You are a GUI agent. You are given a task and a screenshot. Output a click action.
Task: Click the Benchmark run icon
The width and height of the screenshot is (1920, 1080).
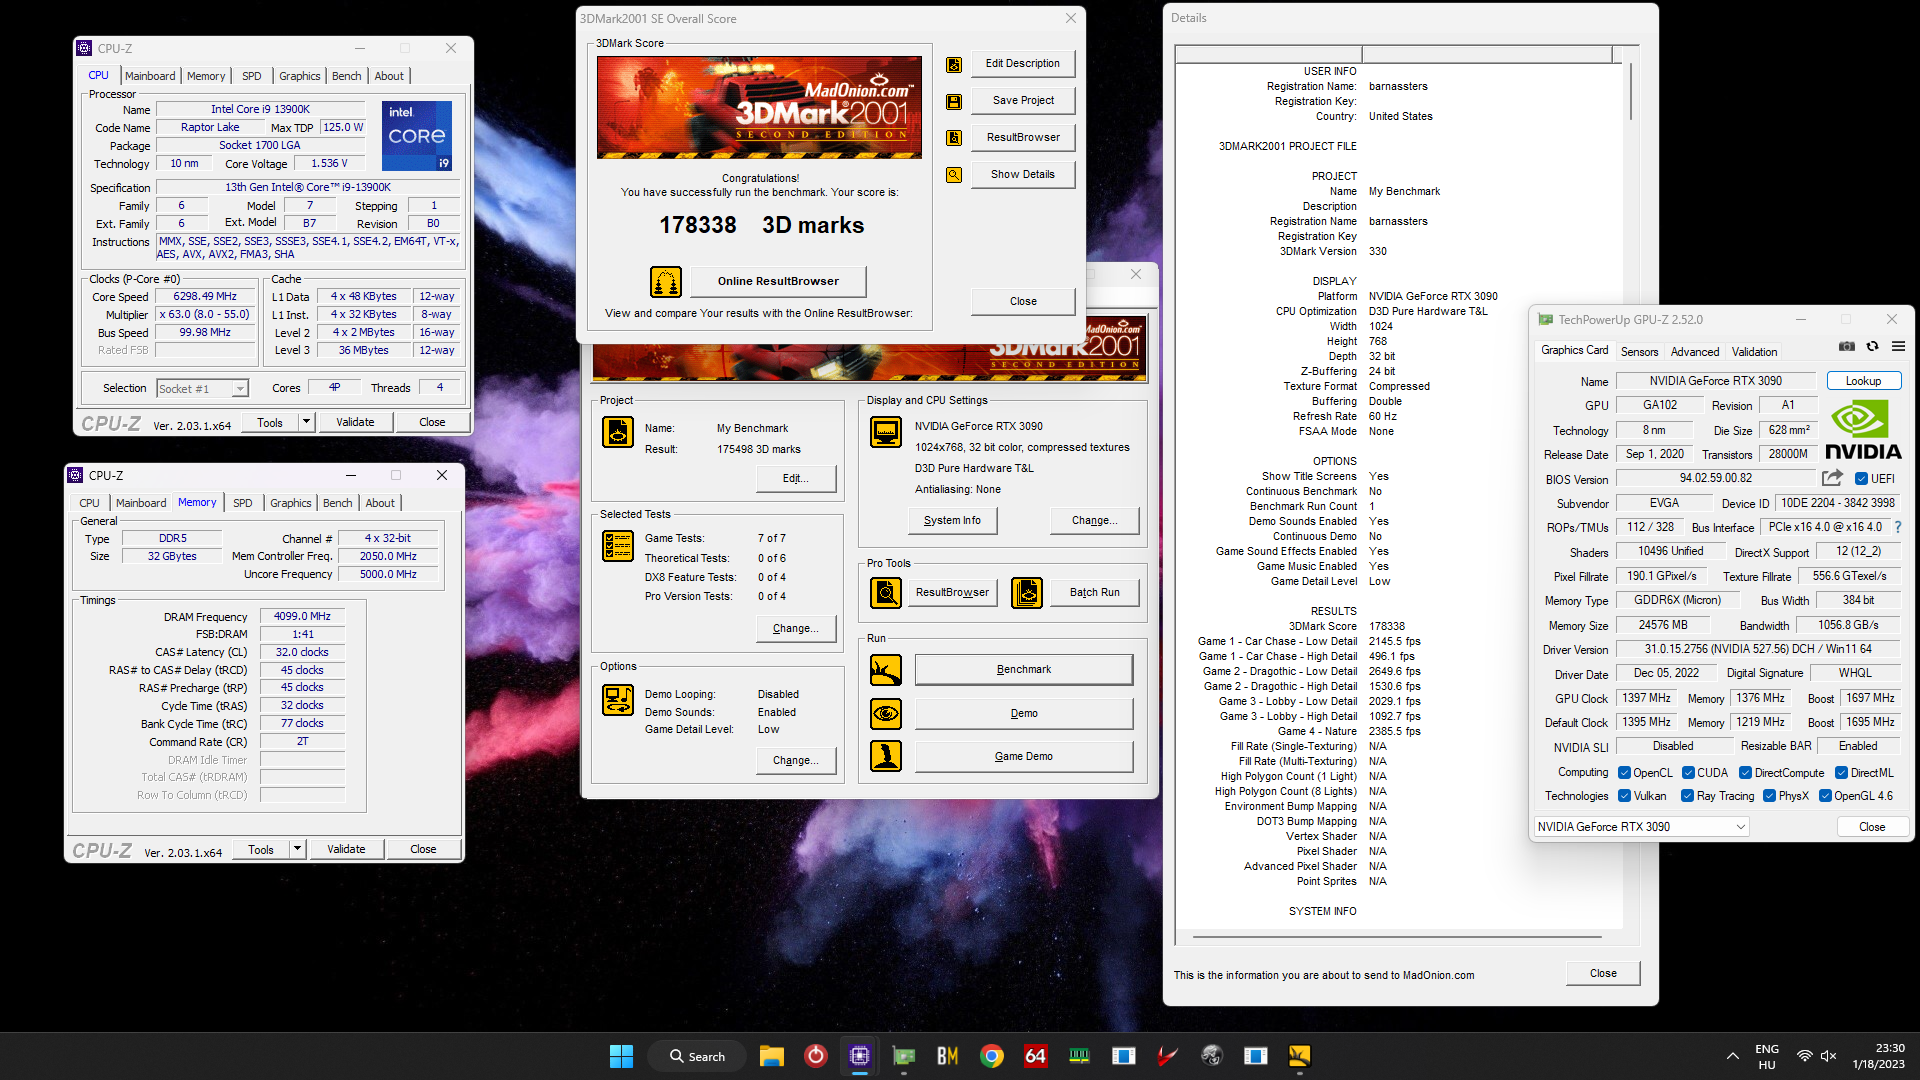tap(886, 670)
